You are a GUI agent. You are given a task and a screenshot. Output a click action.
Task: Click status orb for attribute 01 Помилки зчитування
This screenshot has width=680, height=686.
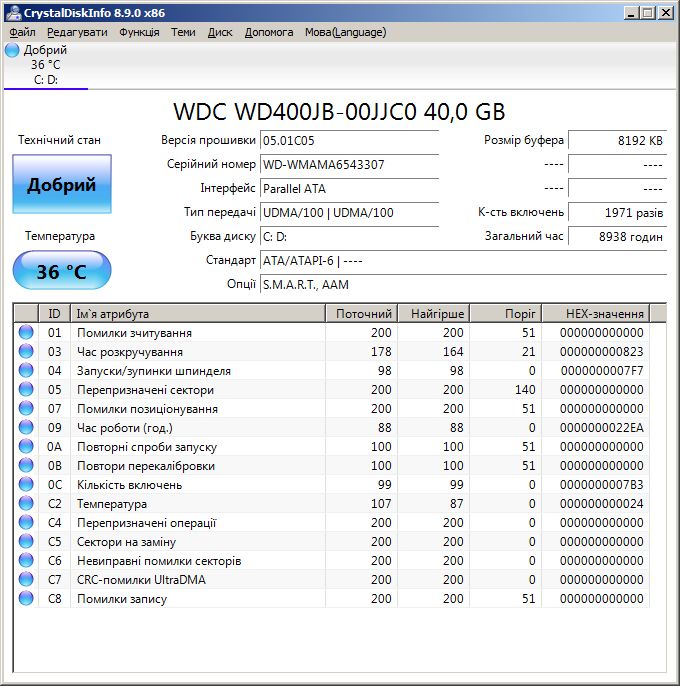(26, 332)
